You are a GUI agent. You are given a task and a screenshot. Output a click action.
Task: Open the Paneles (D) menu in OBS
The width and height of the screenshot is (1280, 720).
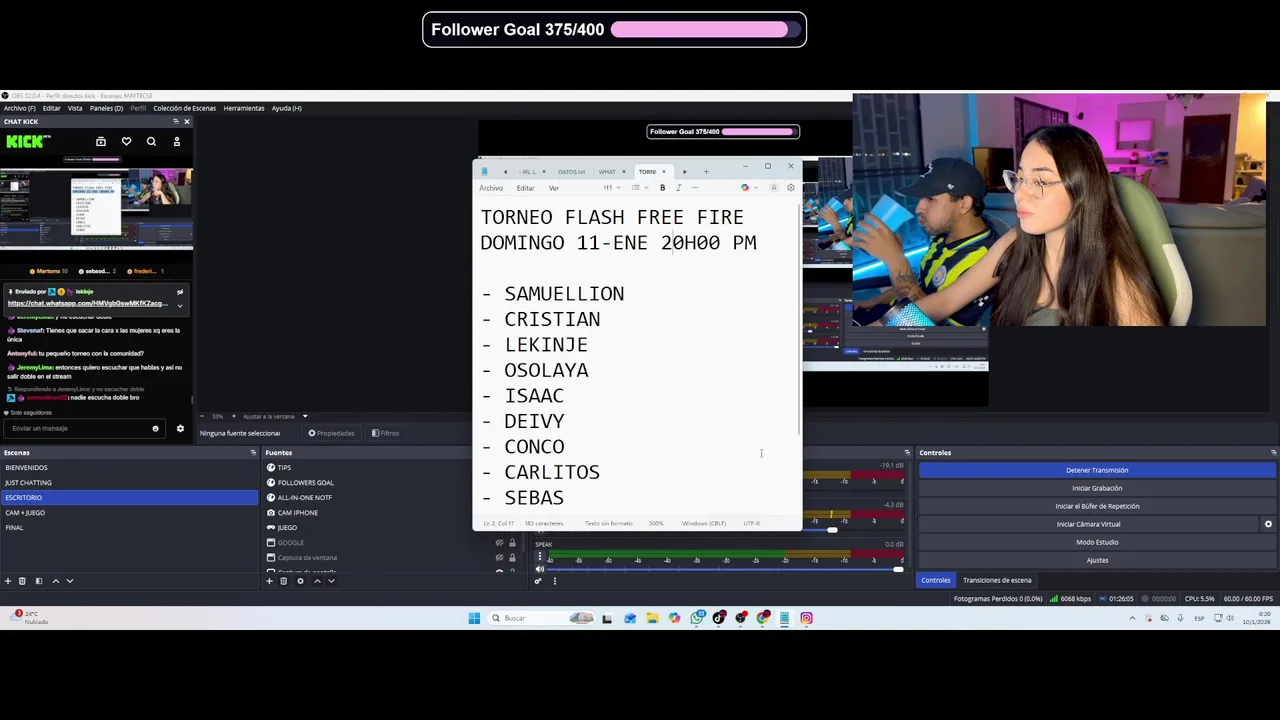[x=106, y=108]
